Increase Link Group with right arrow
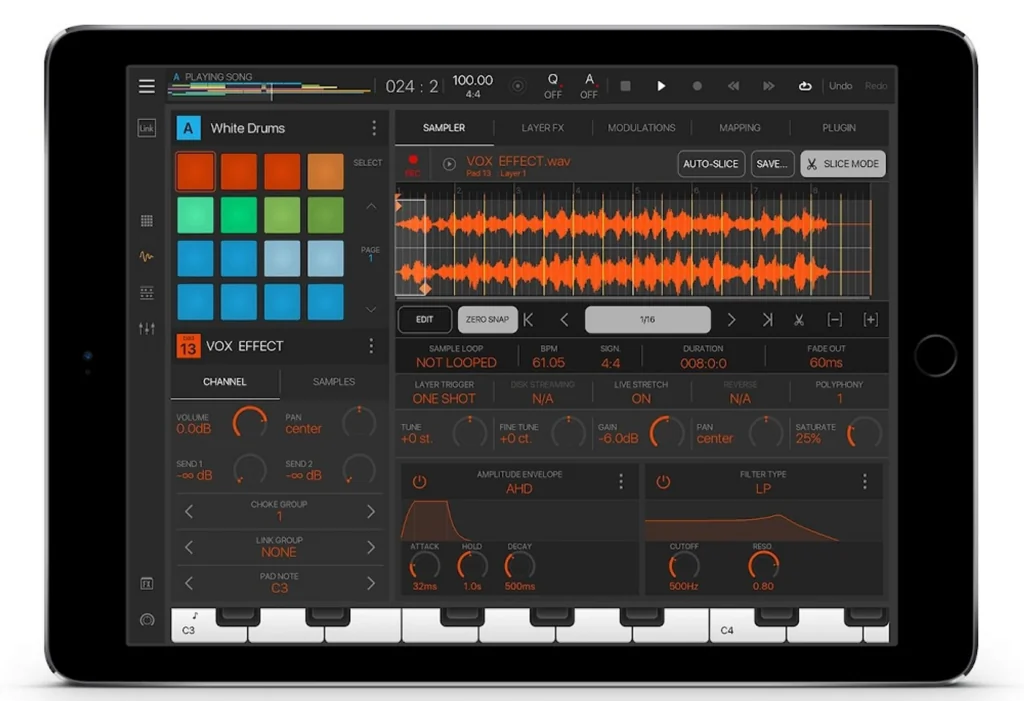This screenshot has width=1024, height=701. click(x=370, y=547)
